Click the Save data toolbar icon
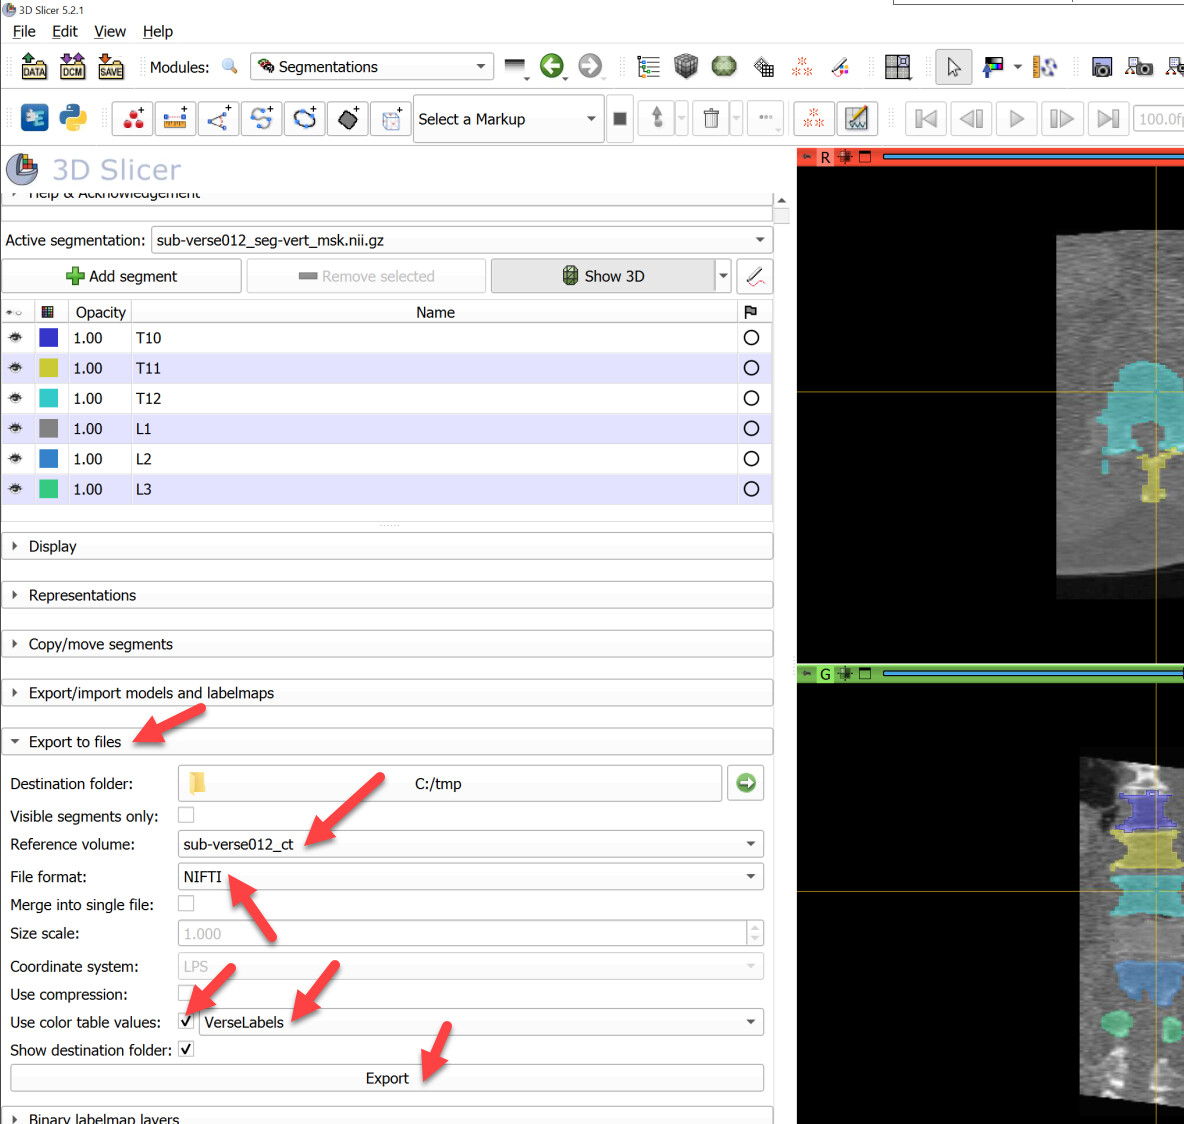1184x1124 pixels. 110,66
